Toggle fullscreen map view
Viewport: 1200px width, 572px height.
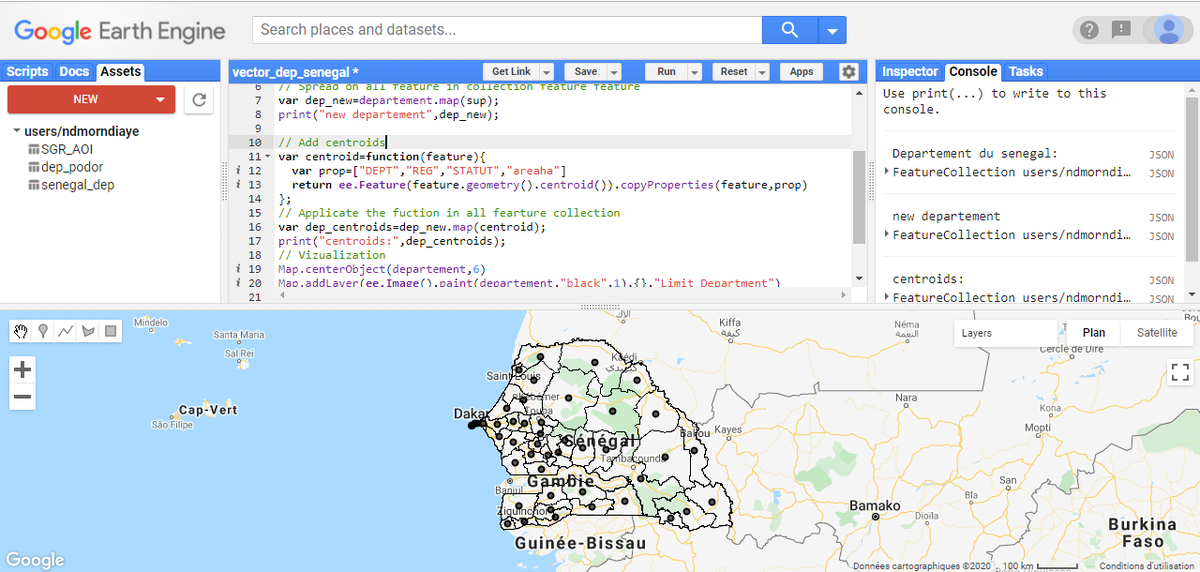click(x=1179, y=372)
